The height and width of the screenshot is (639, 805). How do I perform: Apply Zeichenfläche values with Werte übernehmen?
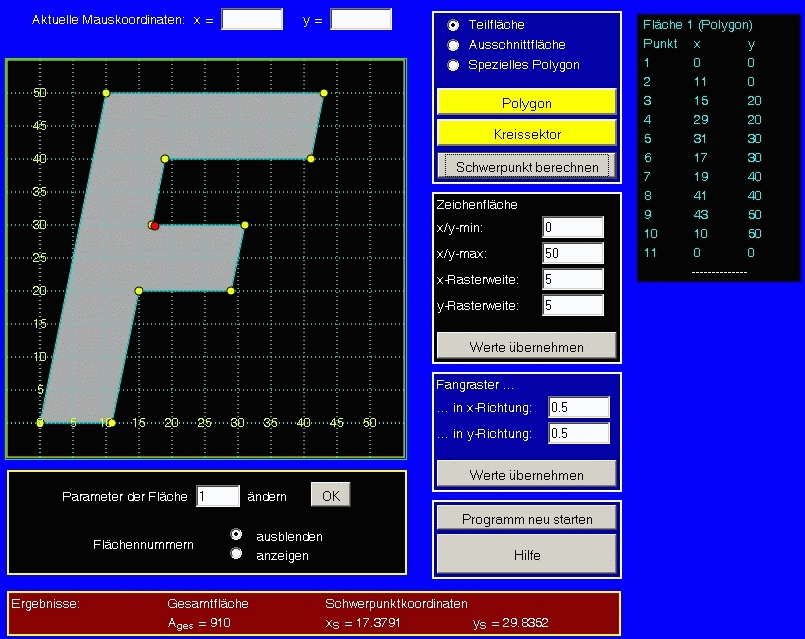527,346
